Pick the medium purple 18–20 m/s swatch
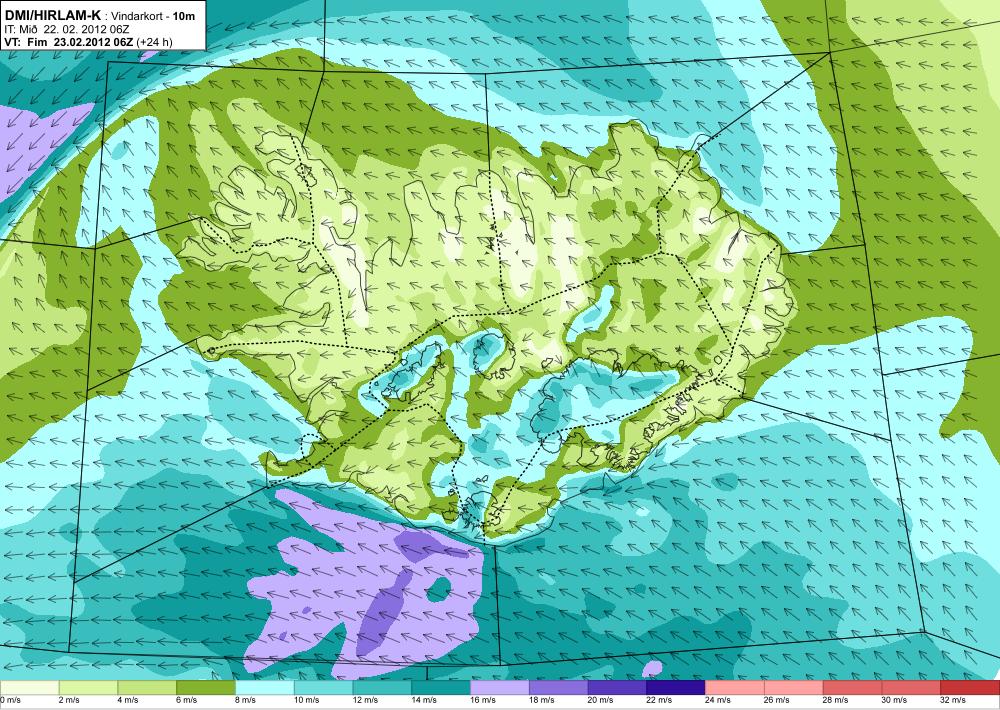Viewport: 1000px width, 710px height. (x=559, y=688)
